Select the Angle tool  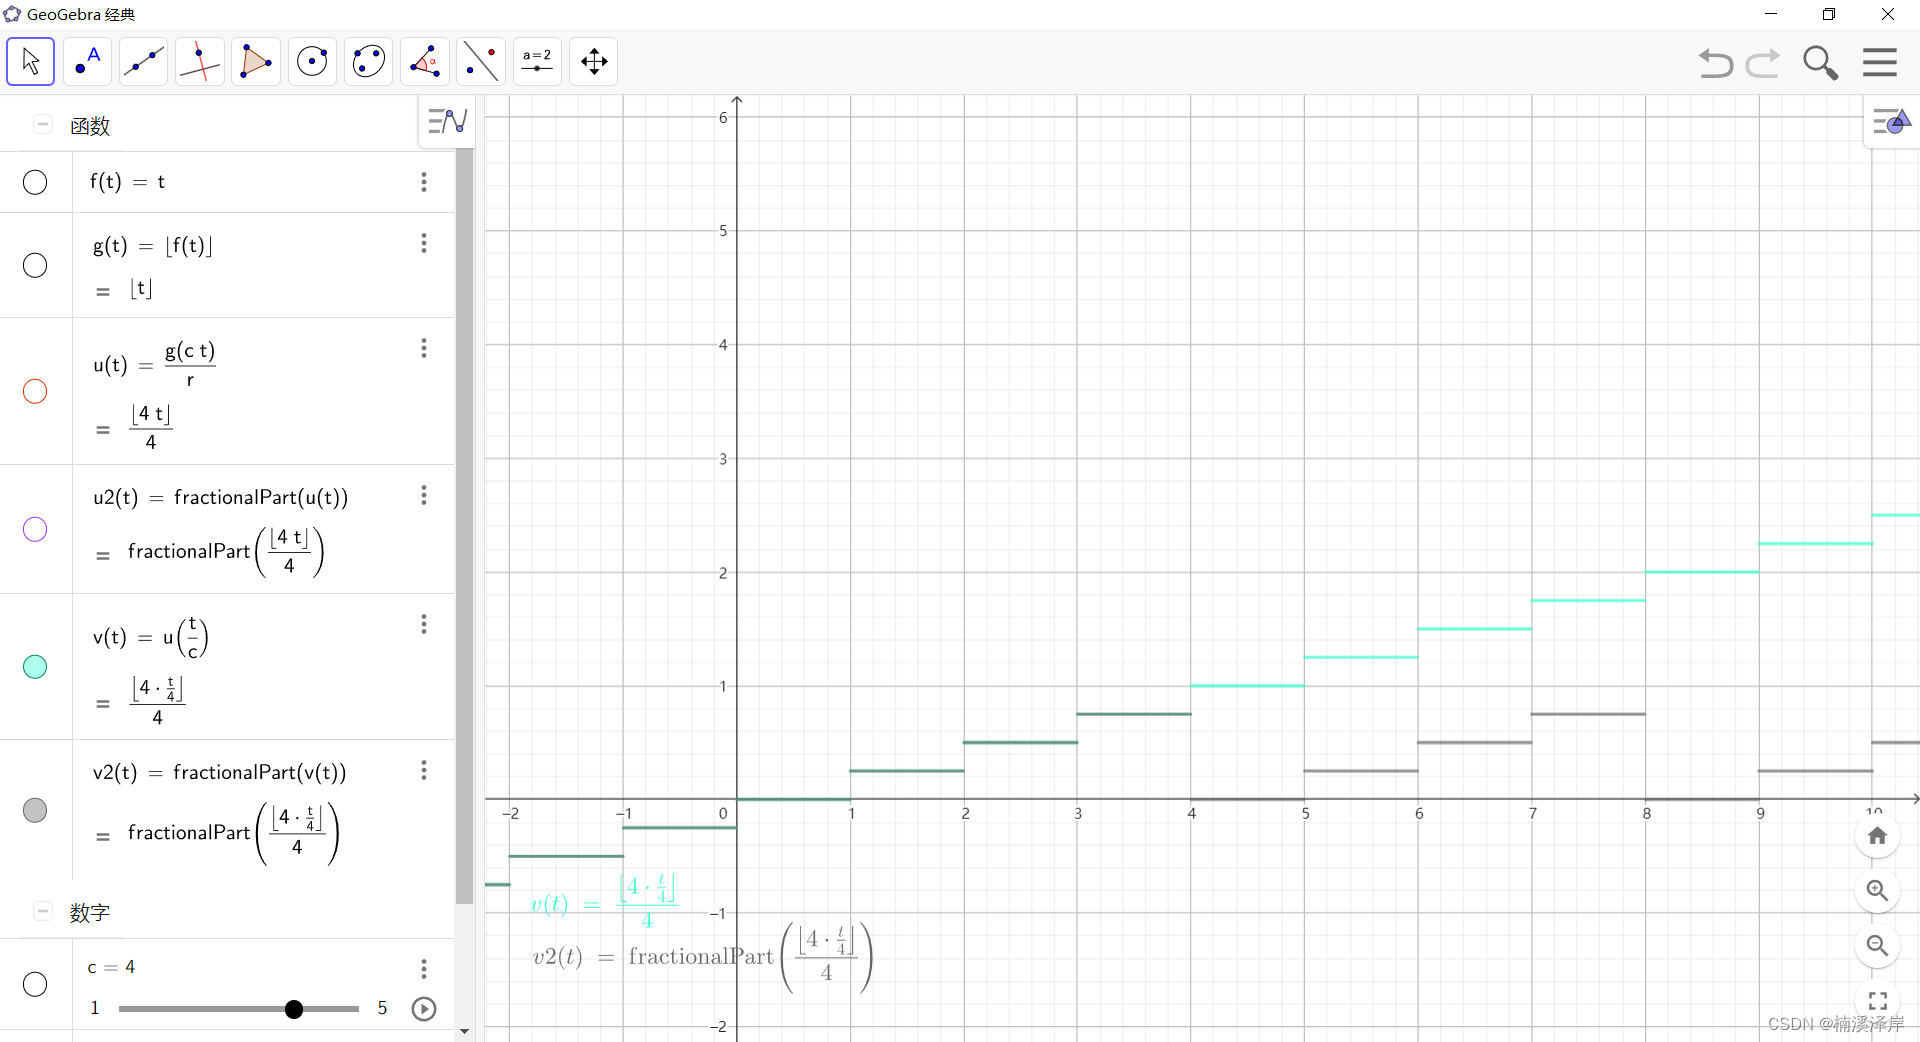click(x=425, y=62)
